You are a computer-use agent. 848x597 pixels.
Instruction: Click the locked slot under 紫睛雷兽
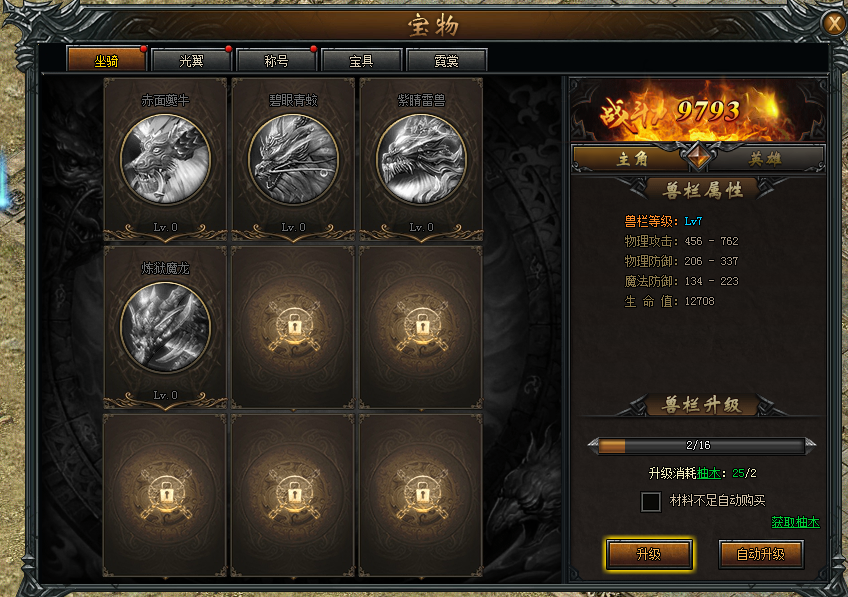tap(421, 327)
